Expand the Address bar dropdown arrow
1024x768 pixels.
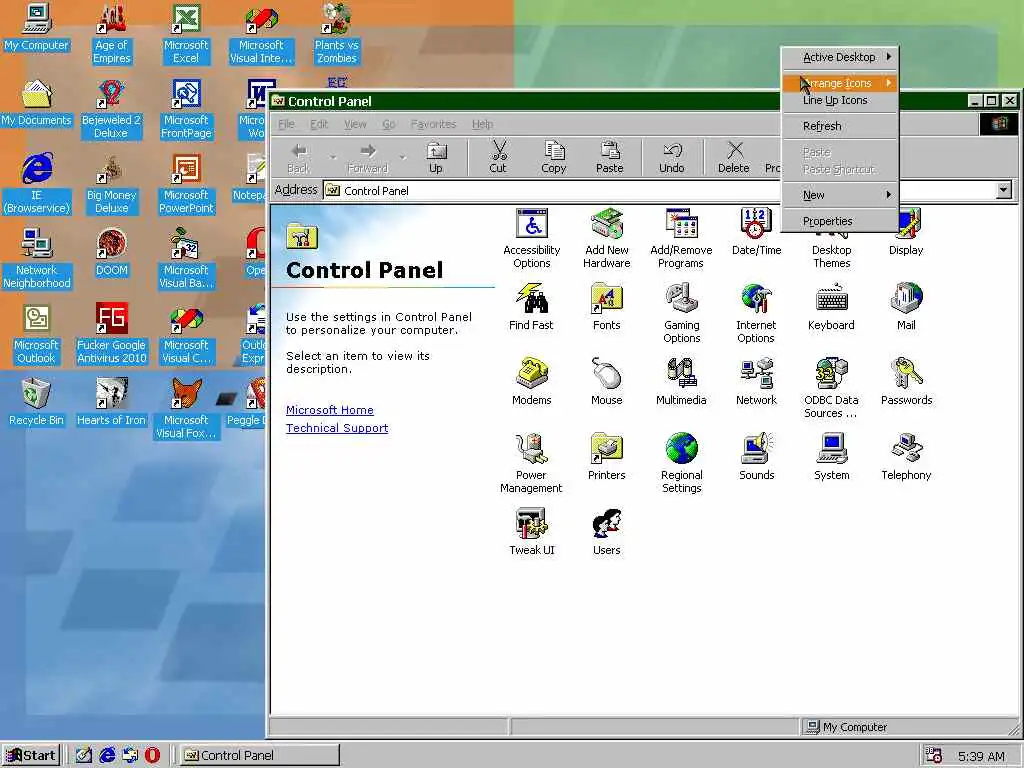(x=1004, y=190)
